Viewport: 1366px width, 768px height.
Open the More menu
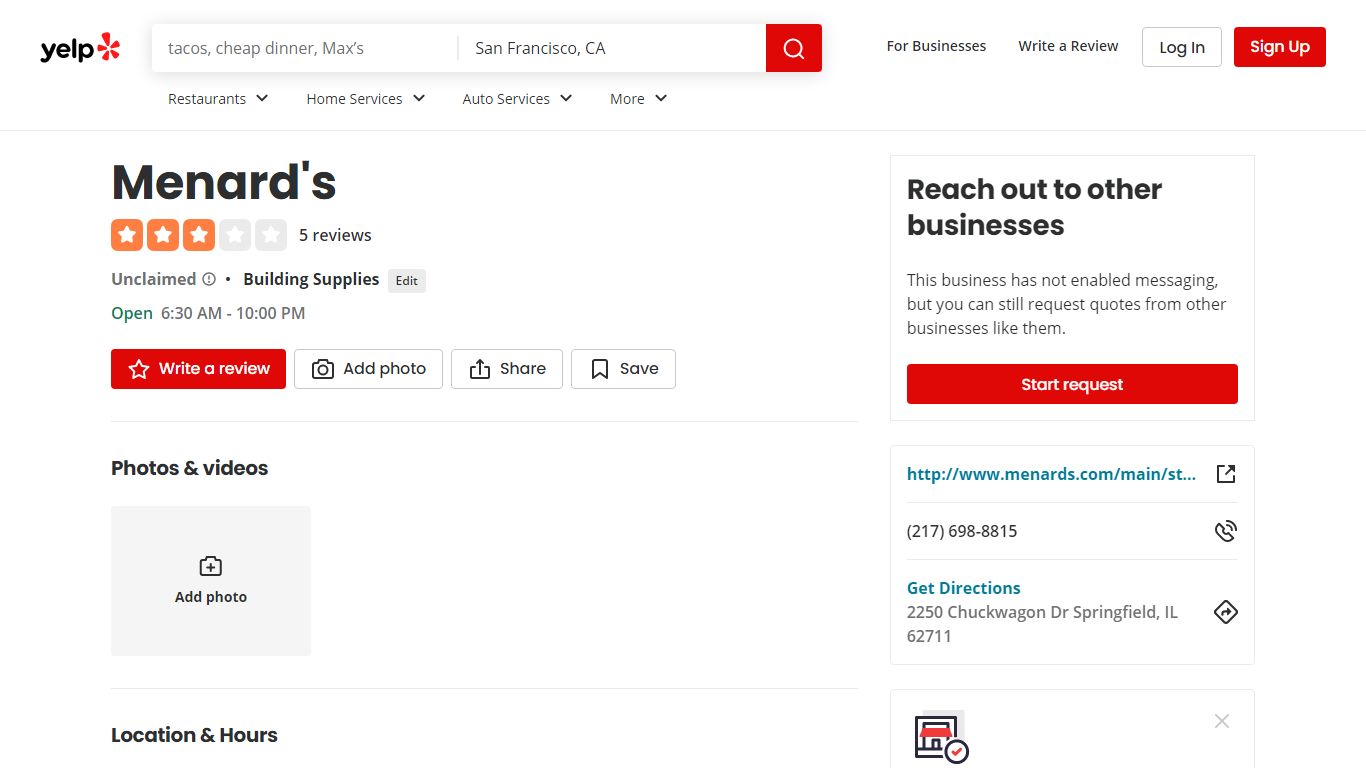638,99
